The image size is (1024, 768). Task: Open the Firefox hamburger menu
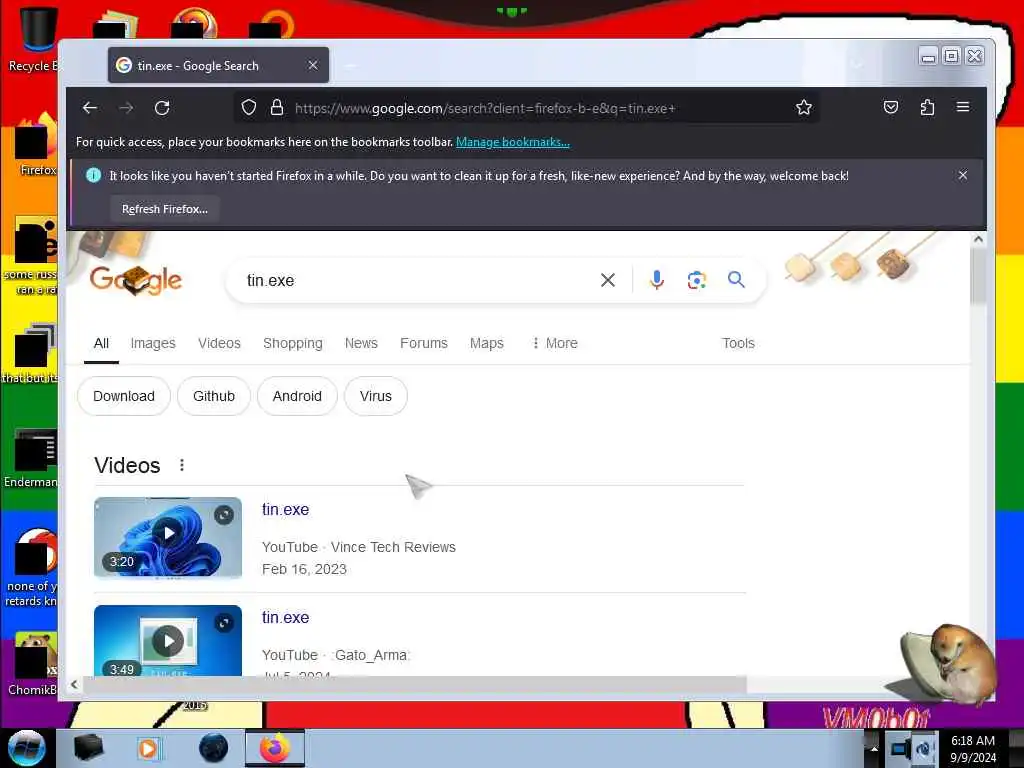[963, 107]
